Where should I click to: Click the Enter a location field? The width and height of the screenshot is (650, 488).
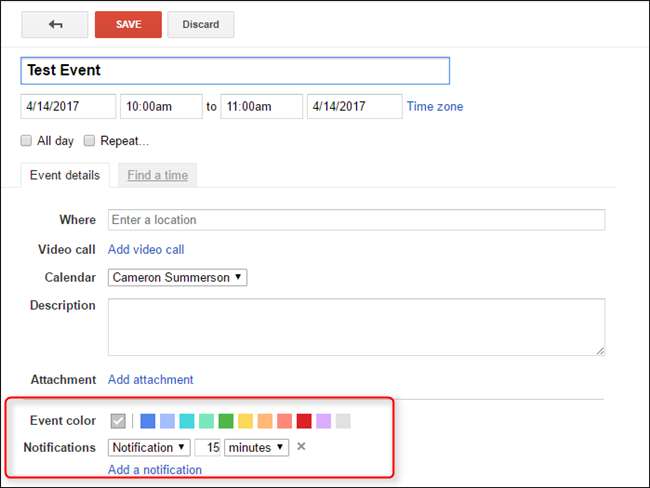pos(356,220)
